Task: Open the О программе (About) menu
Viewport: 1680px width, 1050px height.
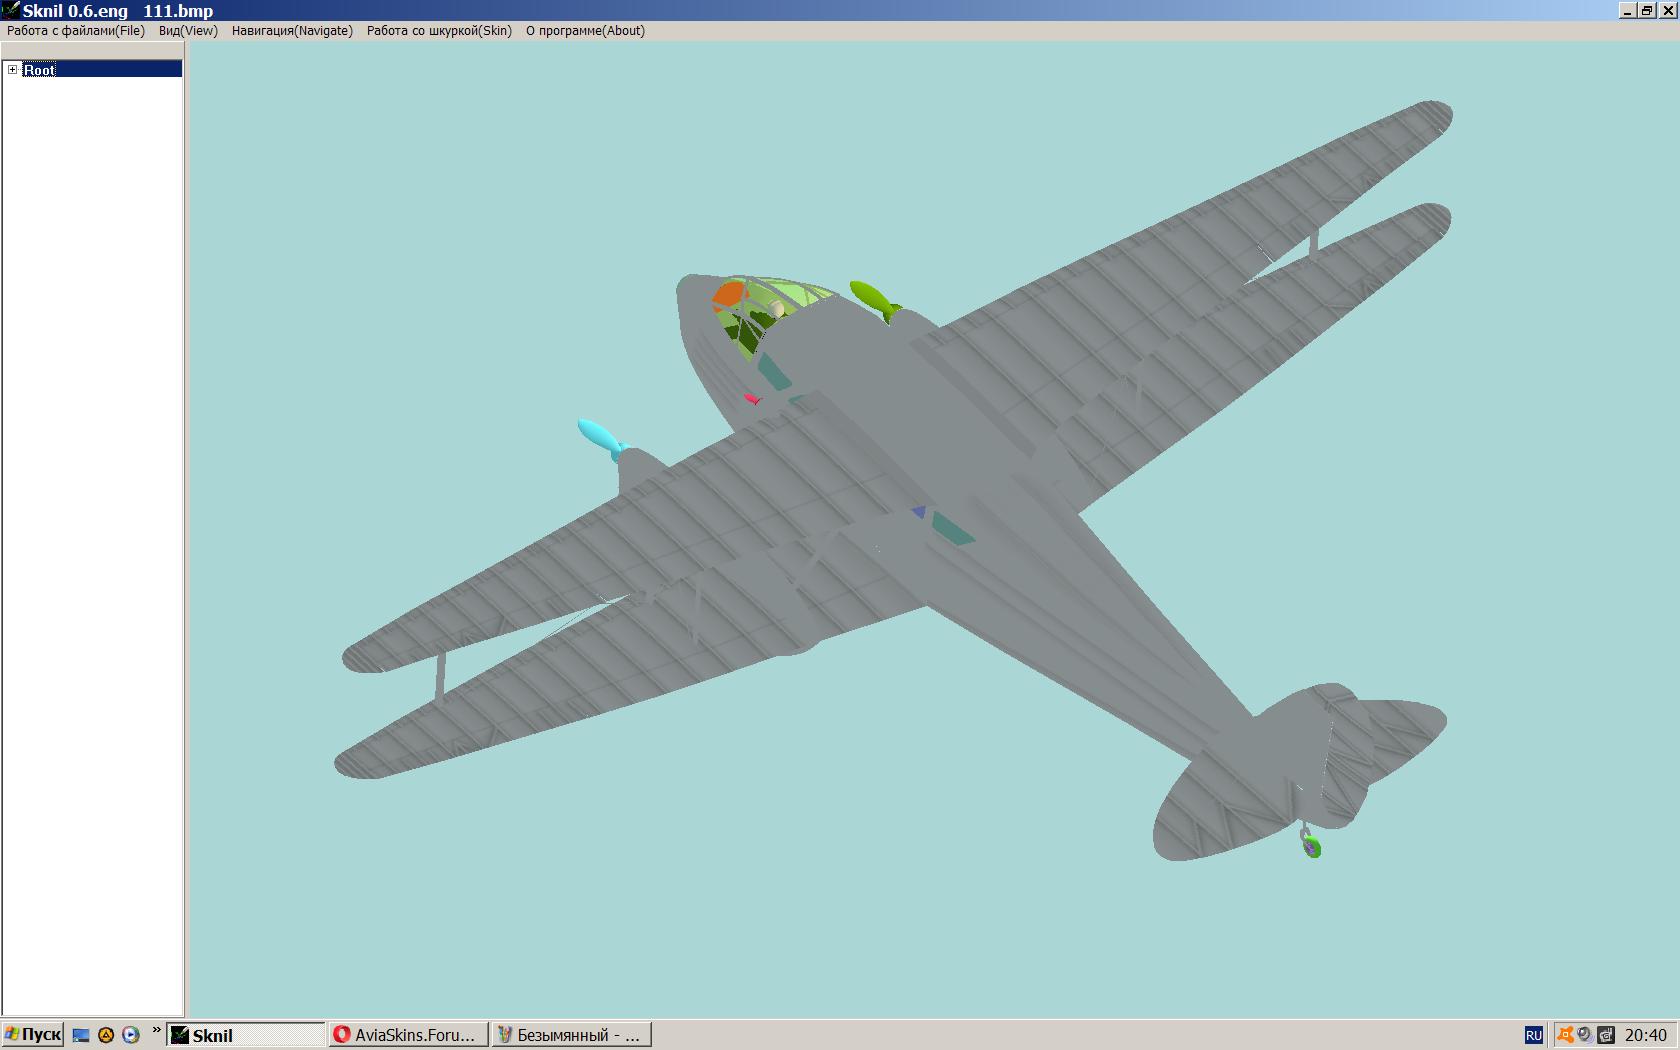Action: pos(585,31)
